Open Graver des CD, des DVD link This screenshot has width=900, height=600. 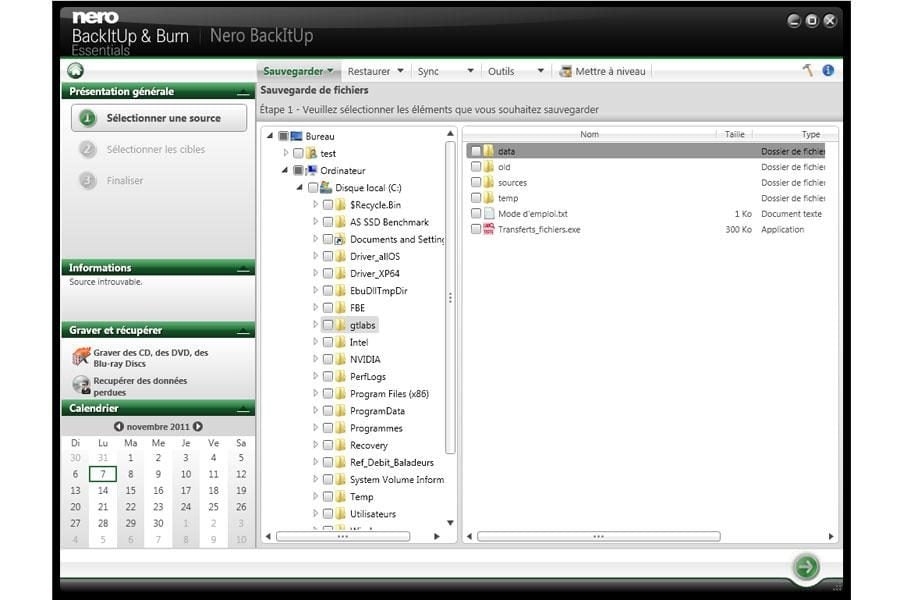[151, 358]
